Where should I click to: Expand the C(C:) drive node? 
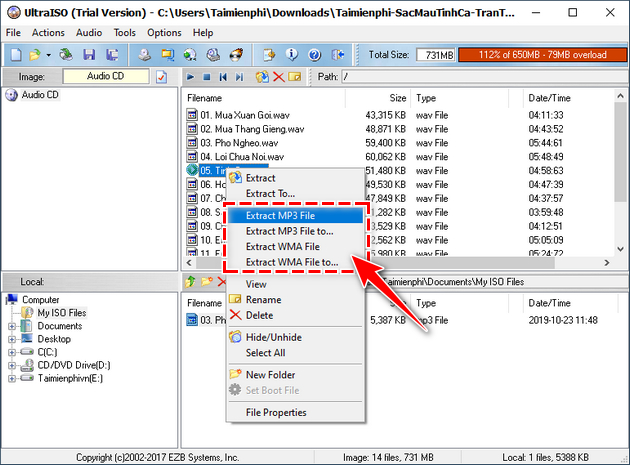(12, 352)
